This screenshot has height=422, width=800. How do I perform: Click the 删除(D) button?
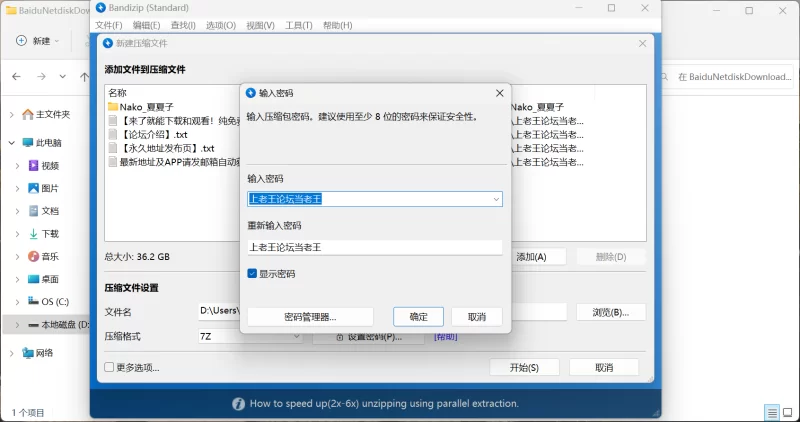[611, 257]
